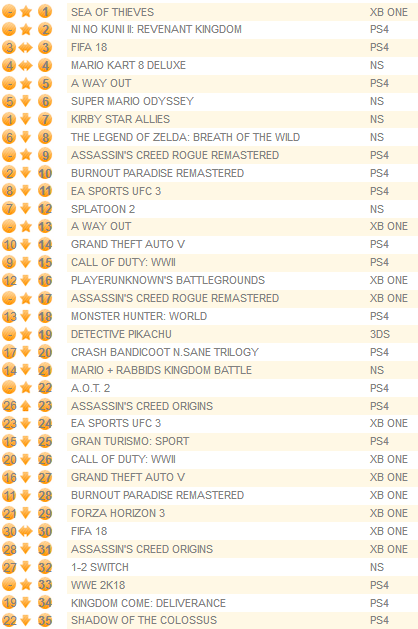Click the no-change arrows for FIFA 18 XB ONE

pyautogui.click(x=26, y=532)
